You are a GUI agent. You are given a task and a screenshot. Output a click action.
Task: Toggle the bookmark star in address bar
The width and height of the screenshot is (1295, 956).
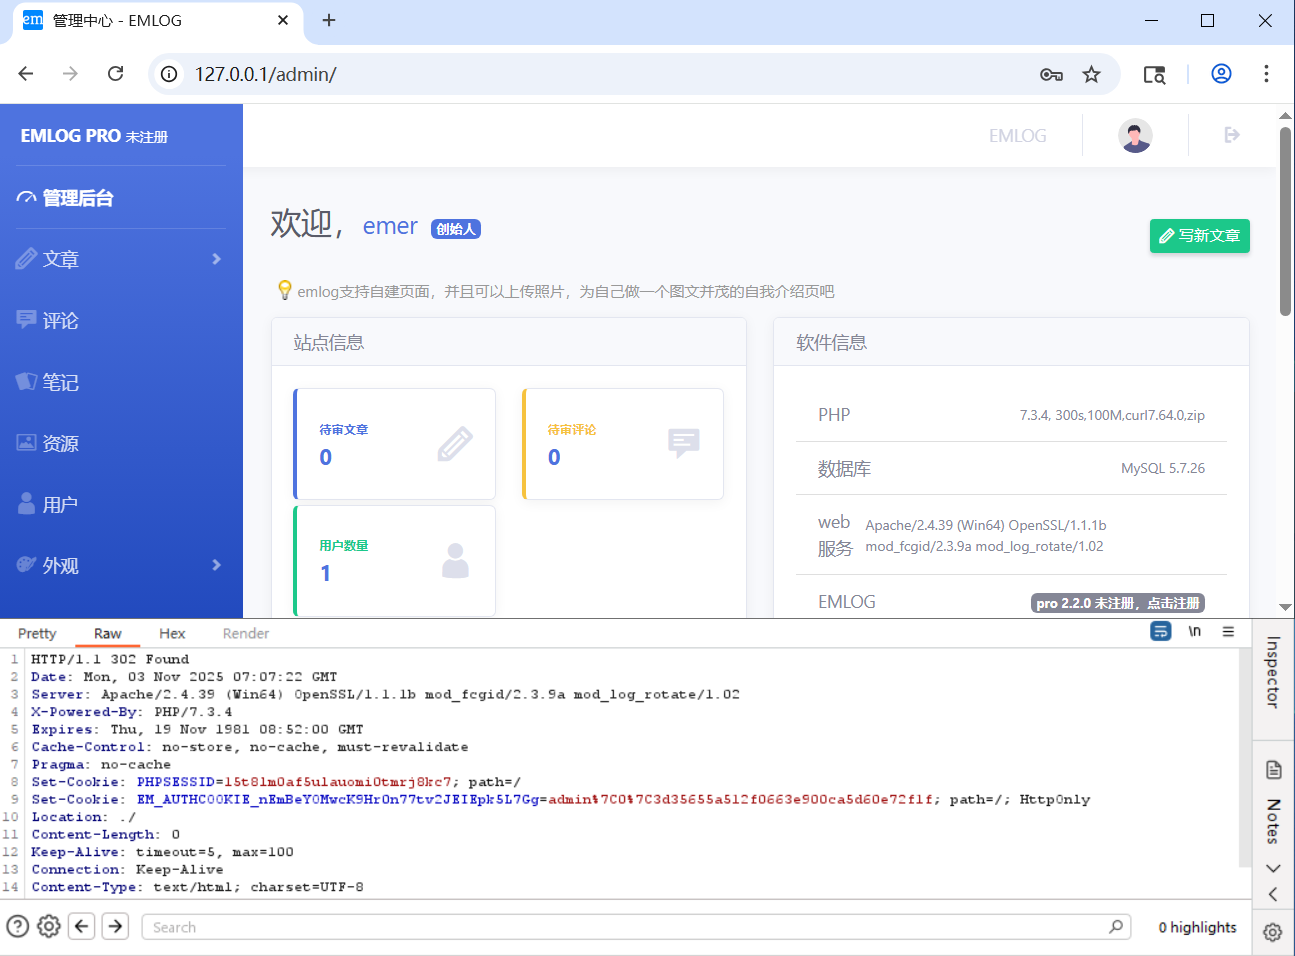[1091, 73]
